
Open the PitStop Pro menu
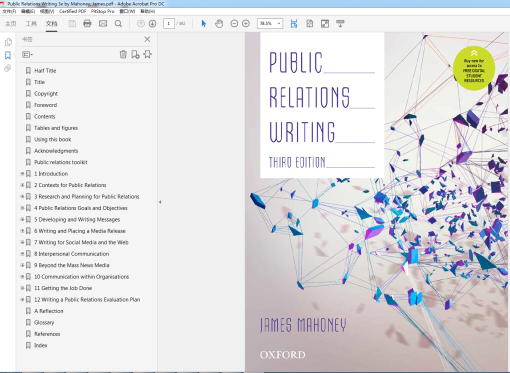[103, 11]
